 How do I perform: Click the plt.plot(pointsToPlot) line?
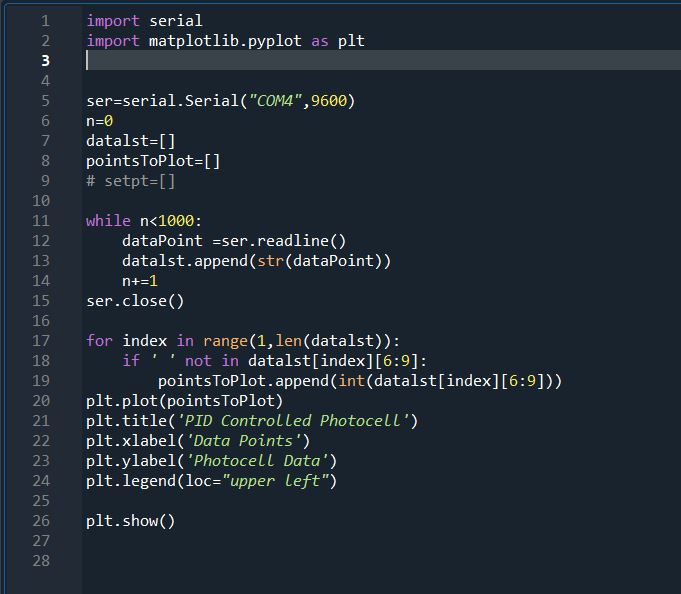[185, 401]
